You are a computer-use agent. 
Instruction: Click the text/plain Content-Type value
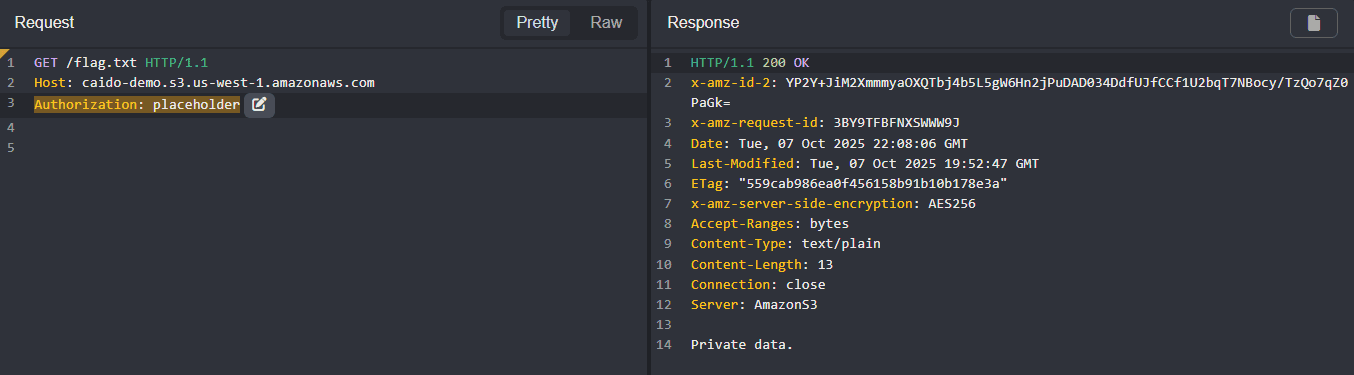click(x=840, y=244)
